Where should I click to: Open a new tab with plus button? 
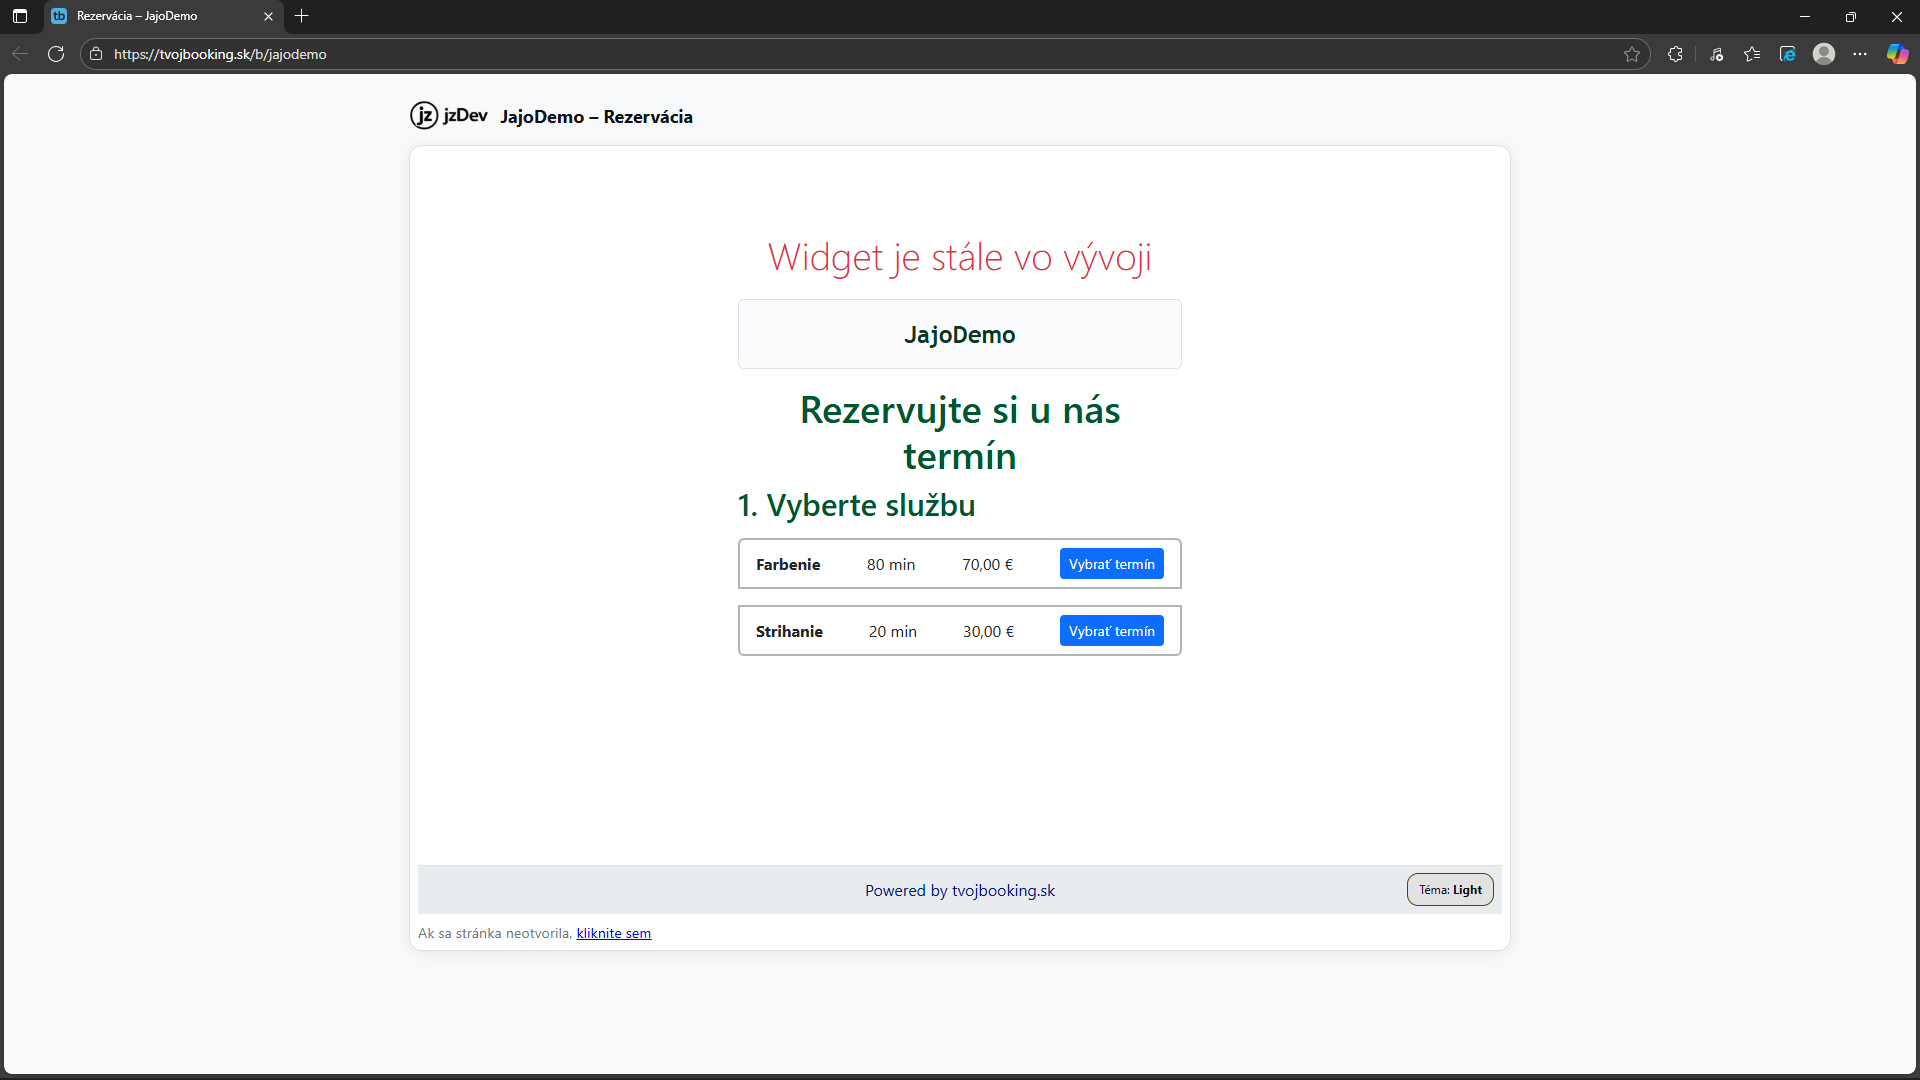coord(302,16)
